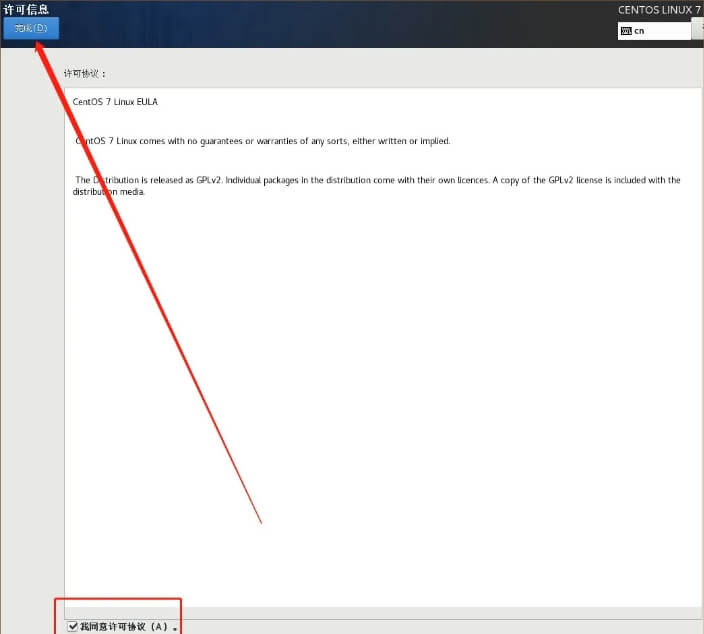Click the small mark after (A) label

pos(175,629)
